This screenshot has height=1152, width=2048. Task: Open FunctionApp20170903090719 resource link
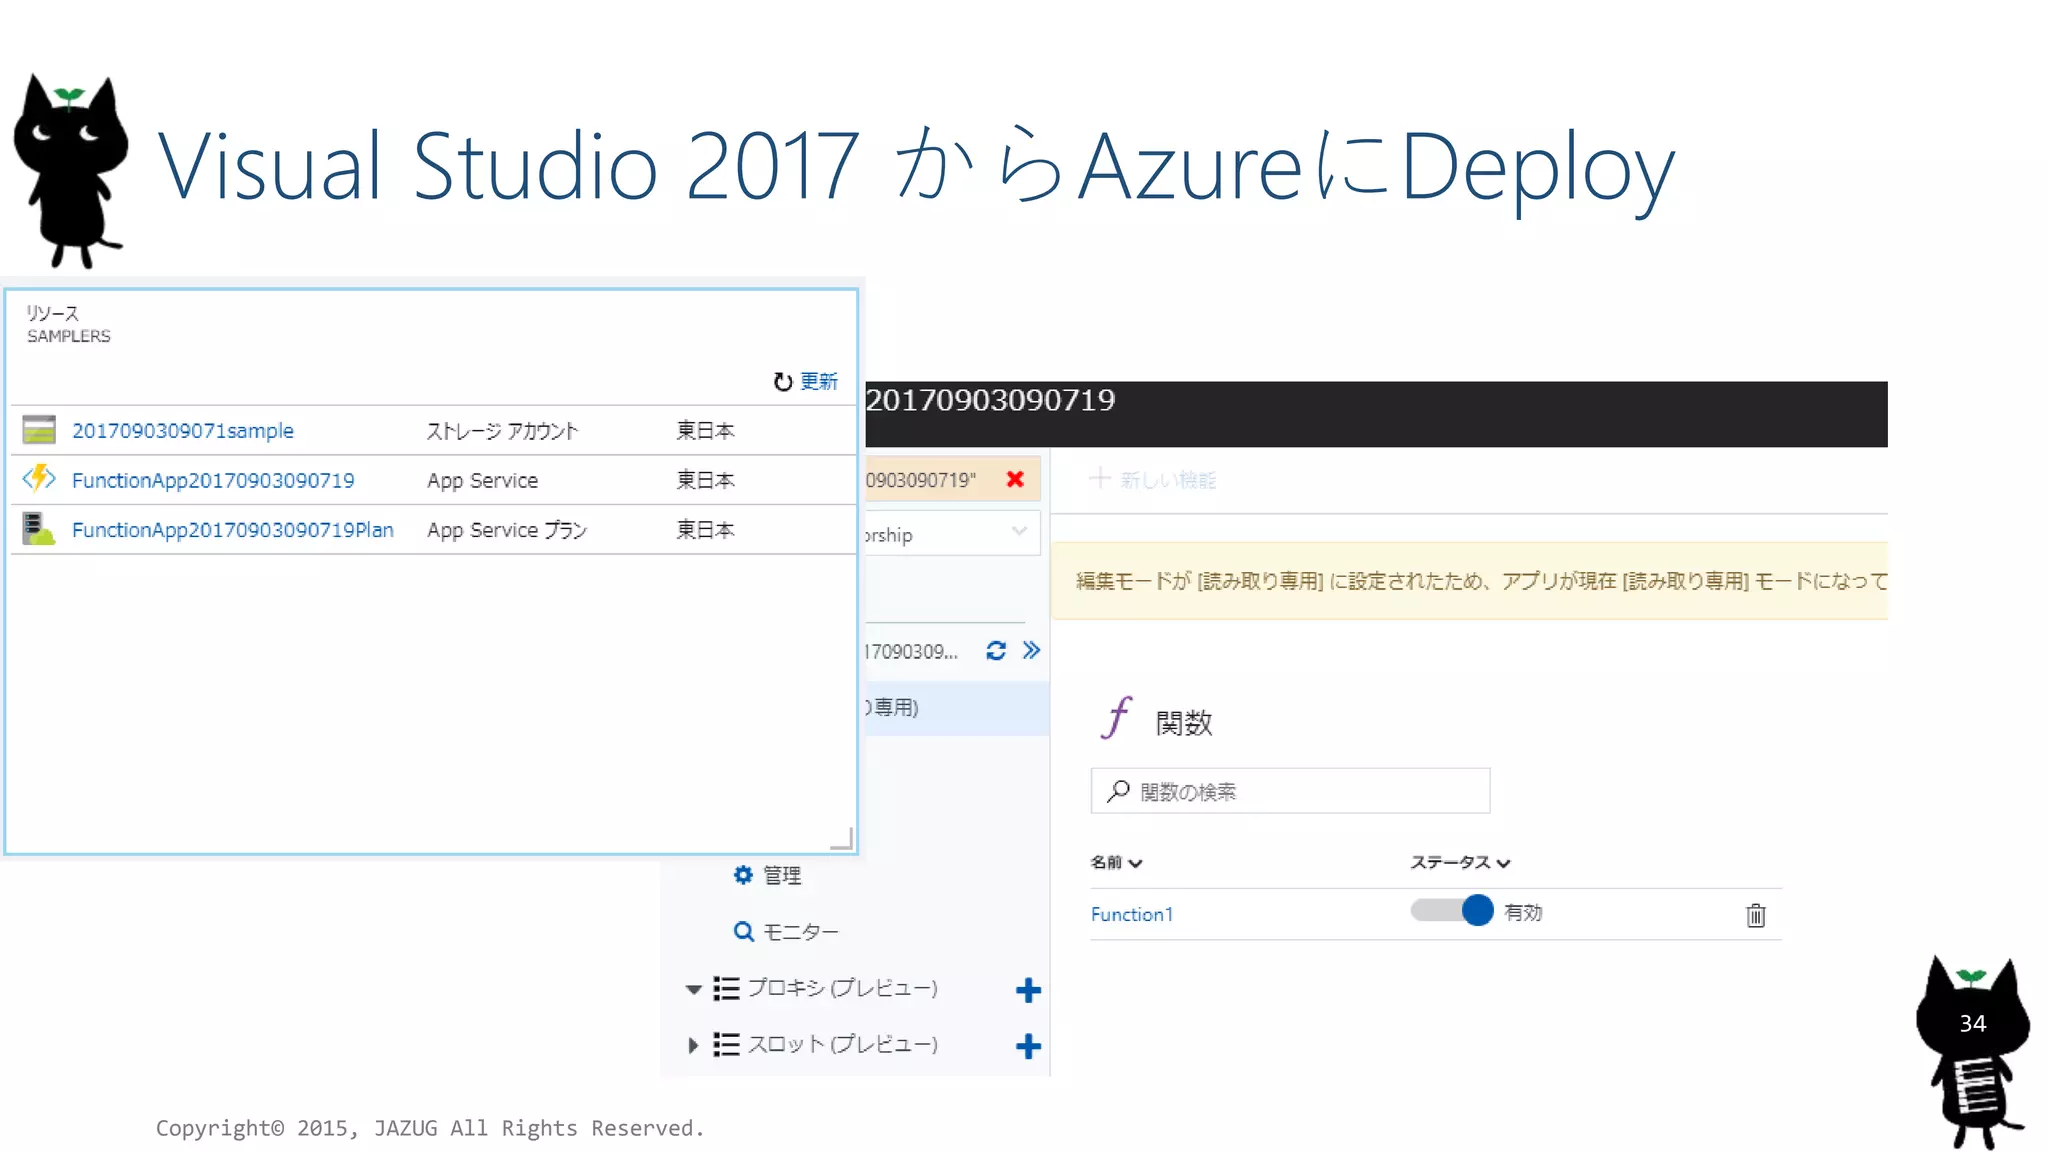pyautogui.click(x=213, y=480)
